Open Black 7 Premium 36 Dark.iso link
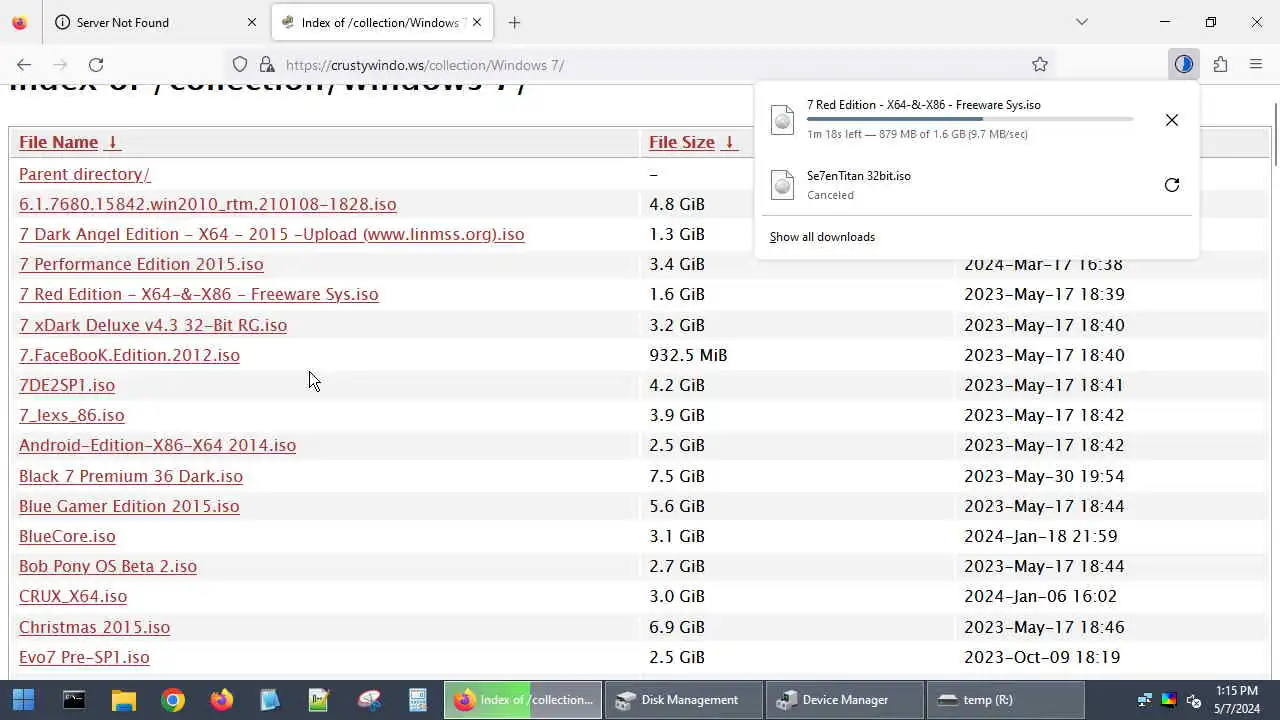 [131, 476]
